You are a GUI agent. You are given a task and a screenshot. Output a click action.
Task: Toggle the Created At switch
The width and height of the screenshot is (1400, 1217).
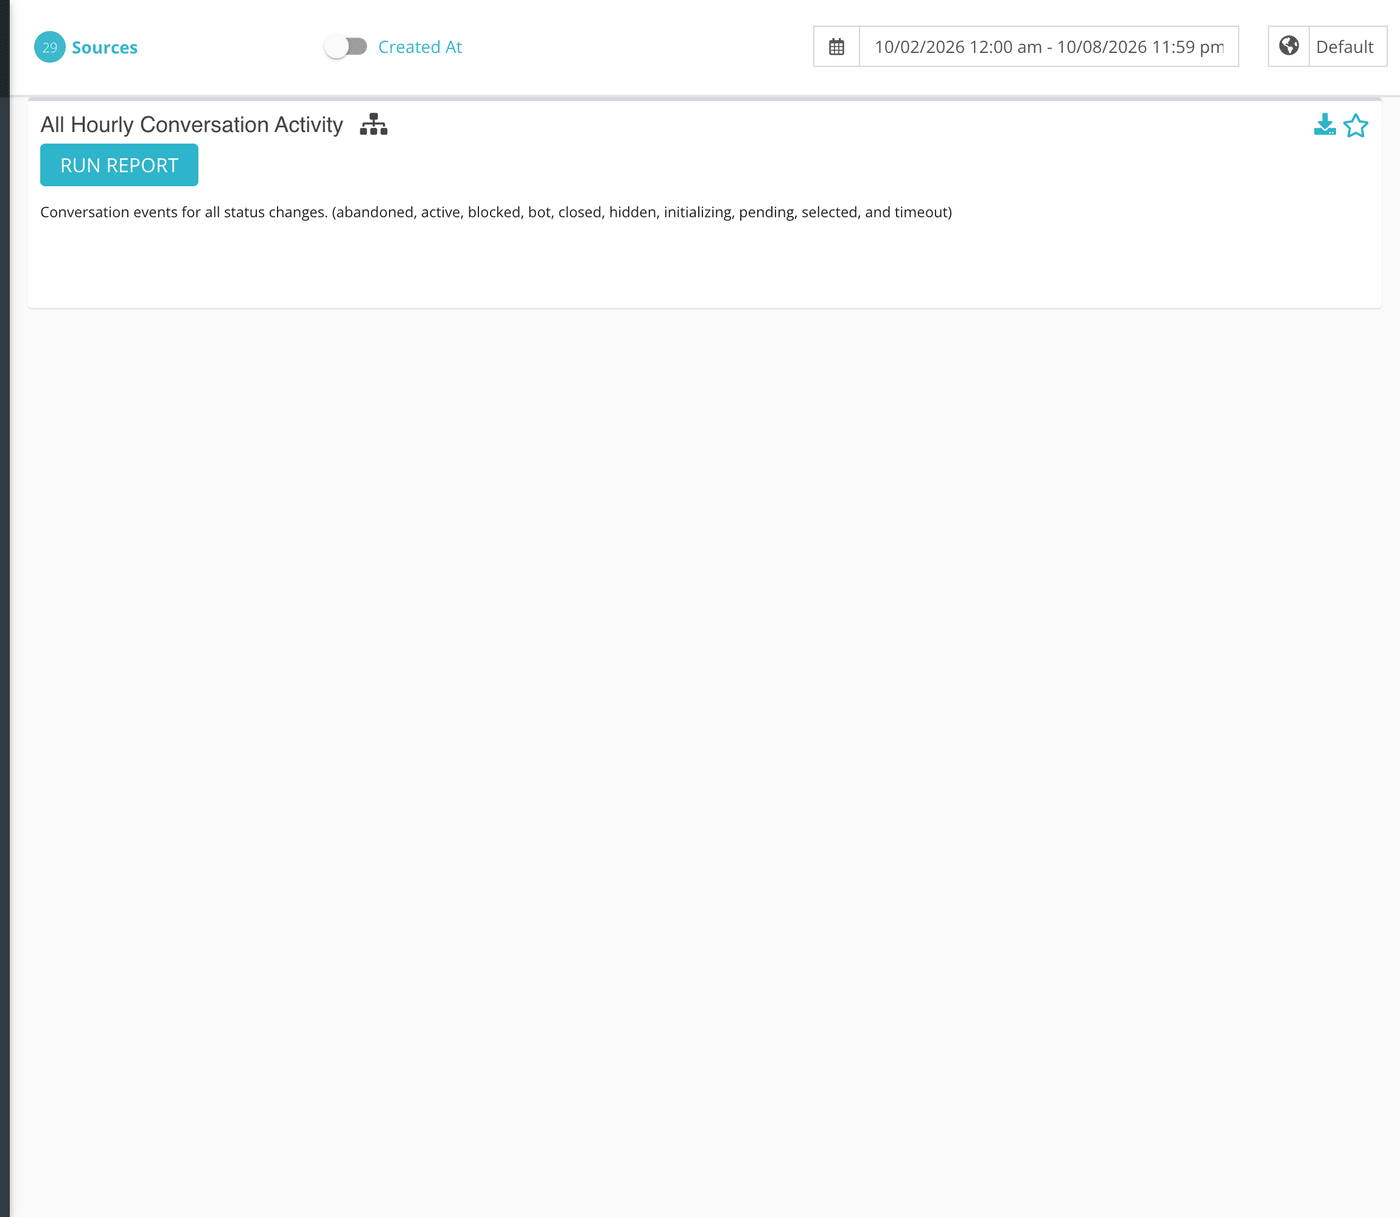(346, 47)
